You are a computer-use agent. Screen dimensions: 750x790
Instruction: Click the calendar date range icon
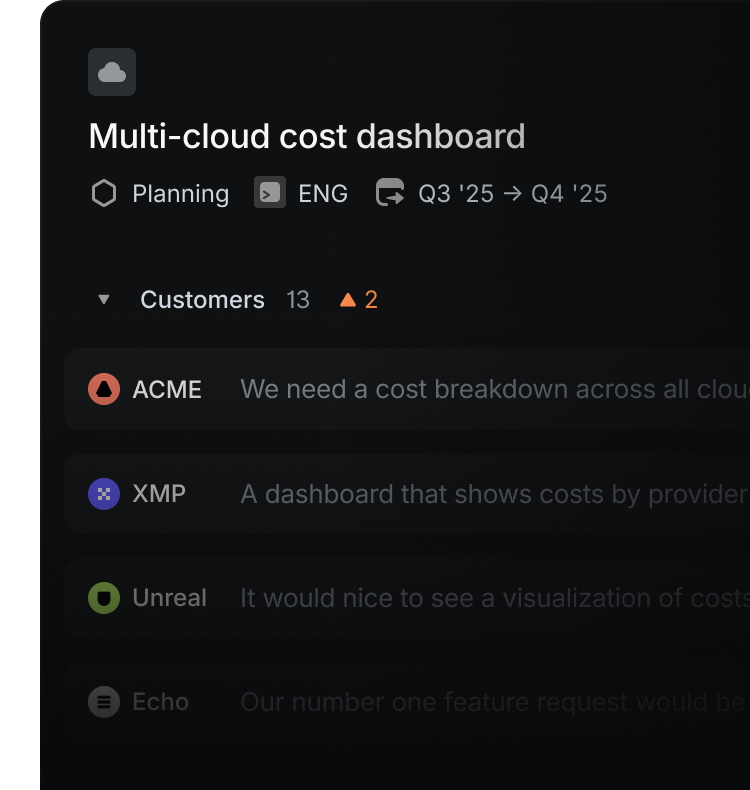point(390,193)
